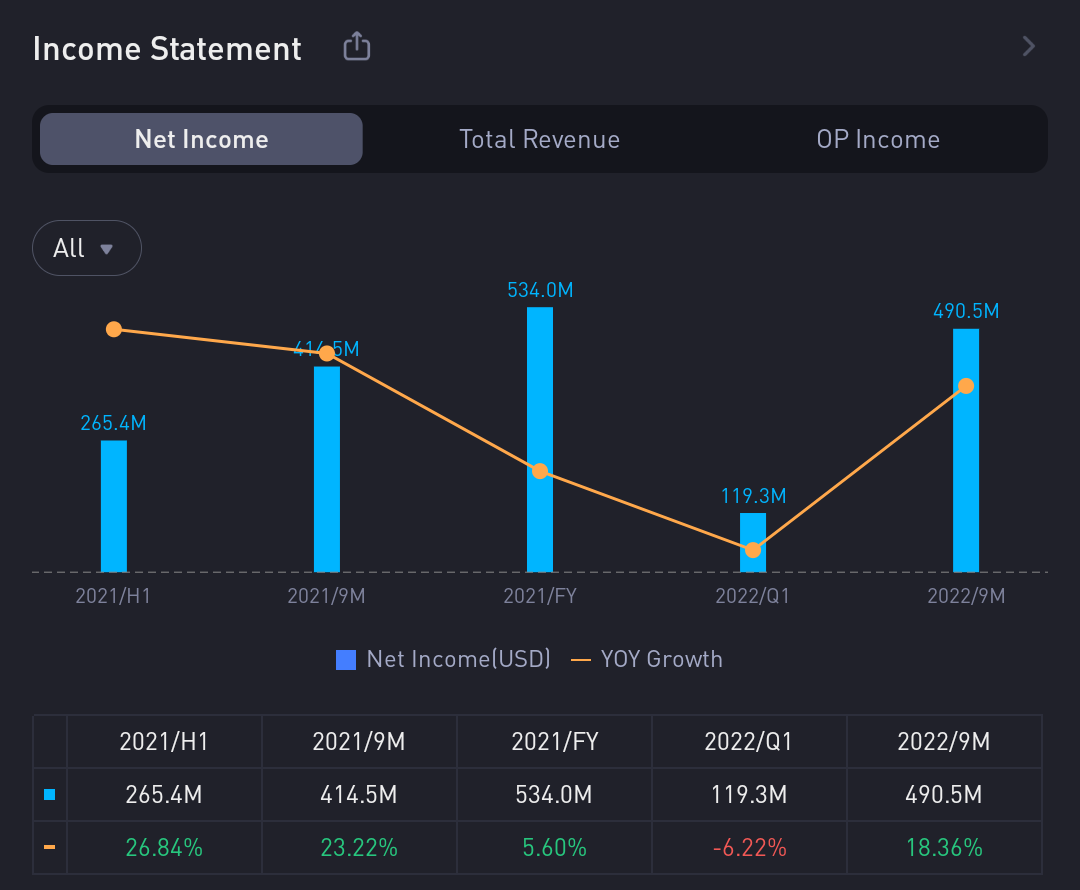
Task: Click the share icon beside Income Statement
Action: click(x=357, y=47)
